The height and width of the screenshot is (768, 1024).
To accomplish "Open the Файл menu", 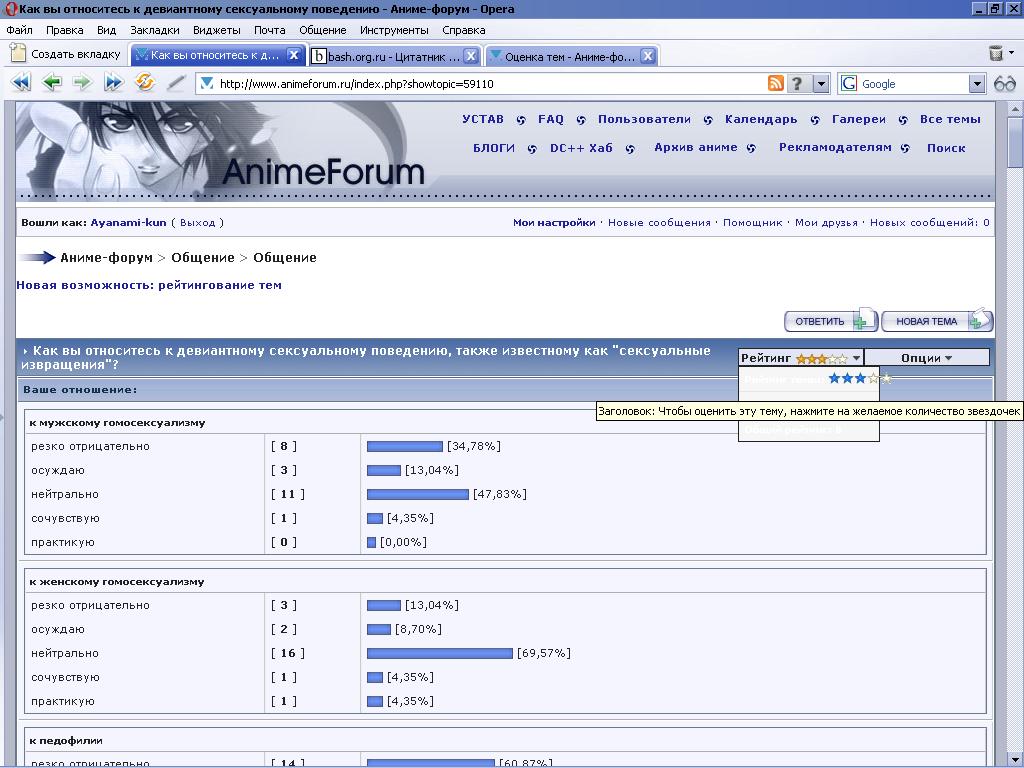I will pos(19,30).
